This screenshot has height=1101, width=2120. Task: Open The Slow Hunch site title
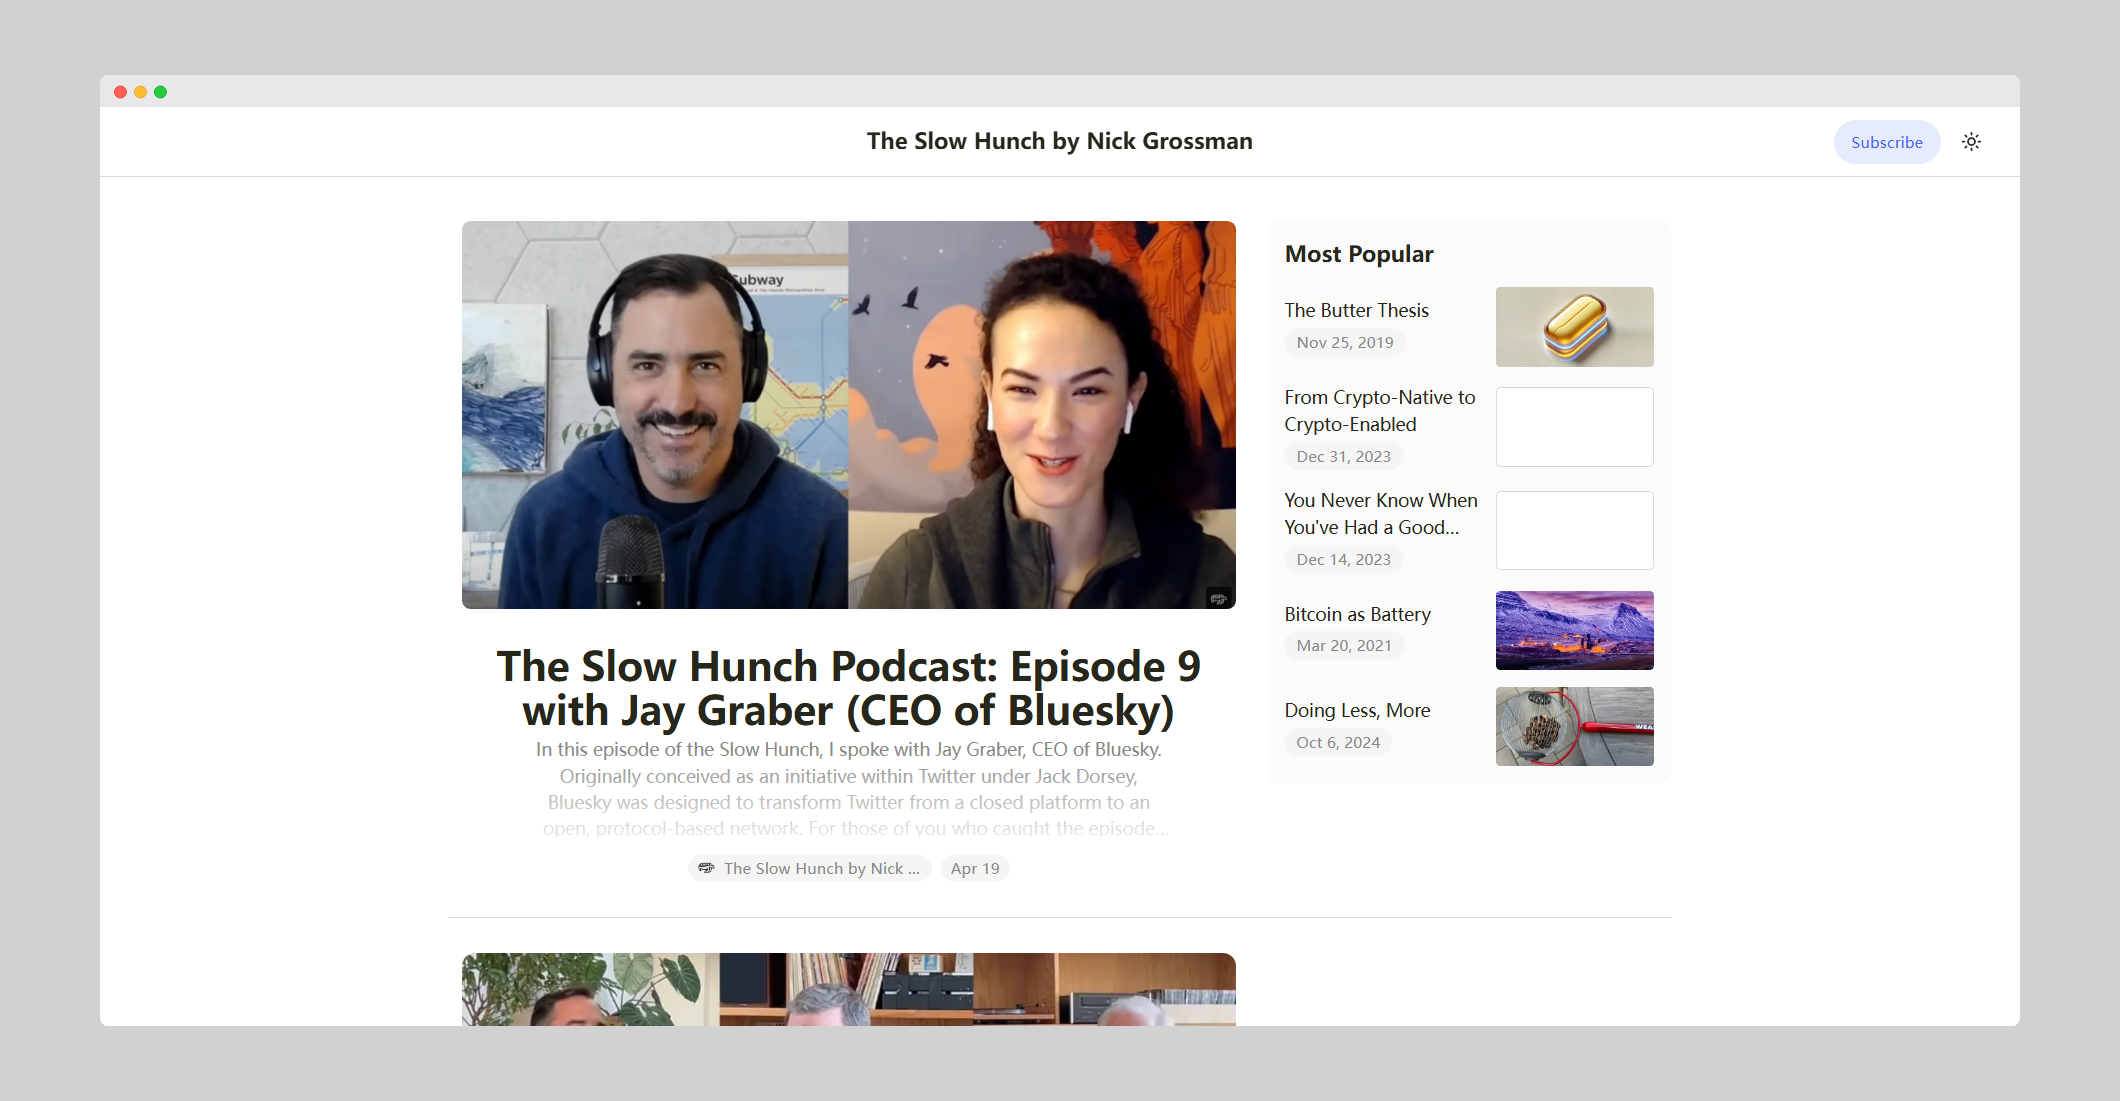(x=1059, y=141)
